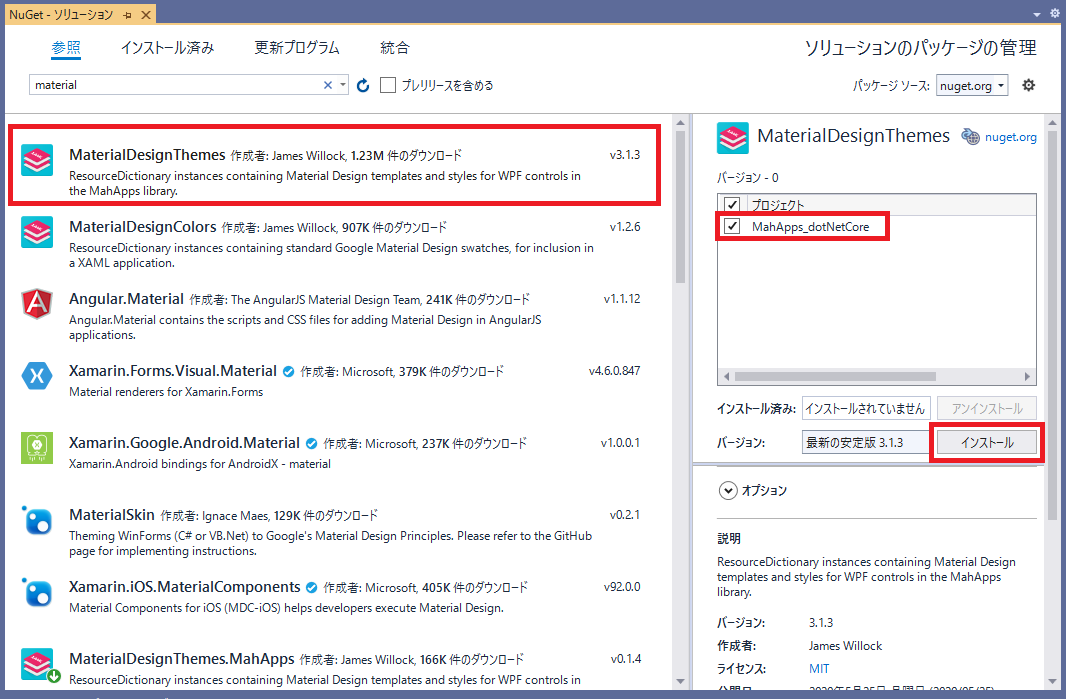Switch to the 更新プログラム tab

click(296, 48)
